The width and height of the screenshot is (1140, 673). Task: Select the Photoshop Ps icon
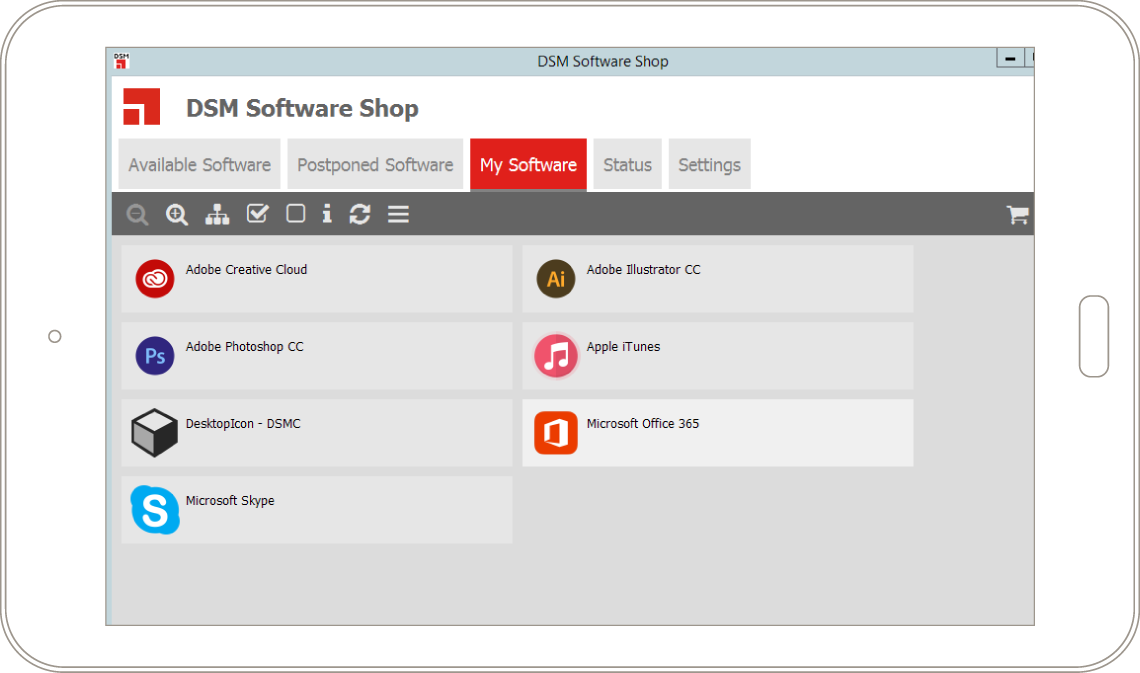click(155, 355)
